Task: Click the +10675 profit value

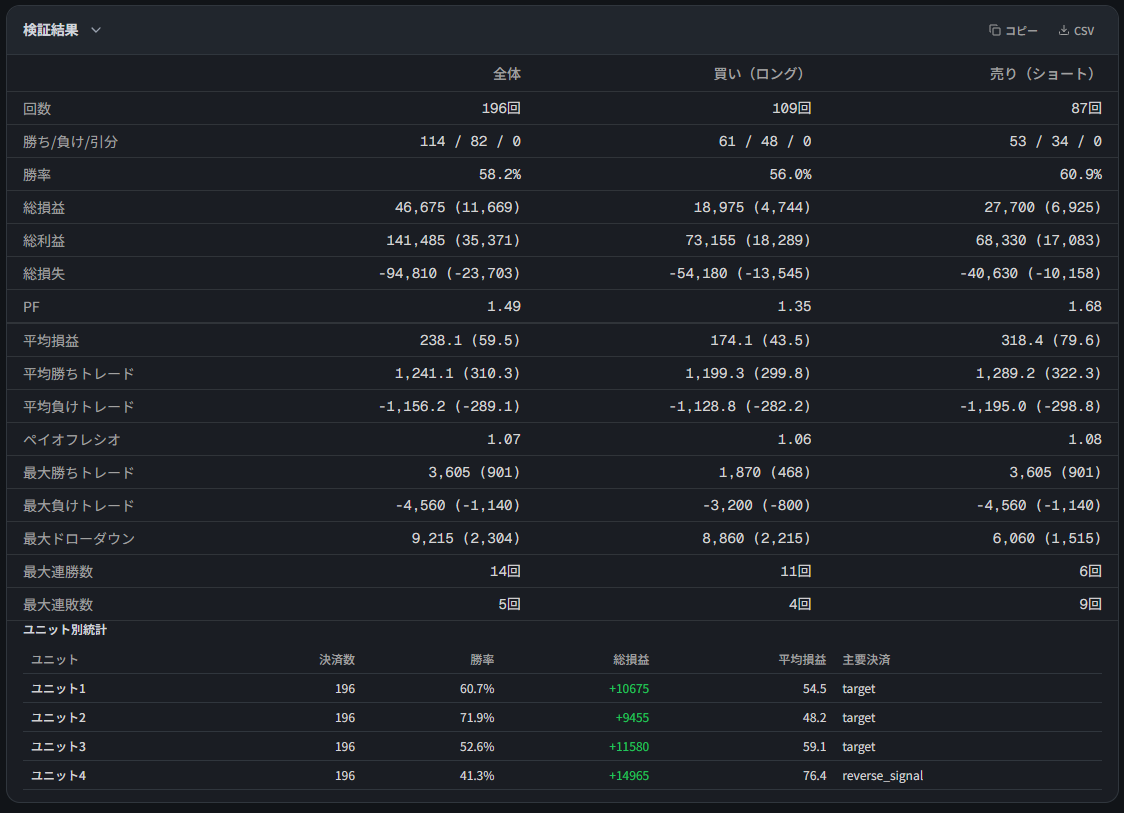Action: click(x=629, y=688)
